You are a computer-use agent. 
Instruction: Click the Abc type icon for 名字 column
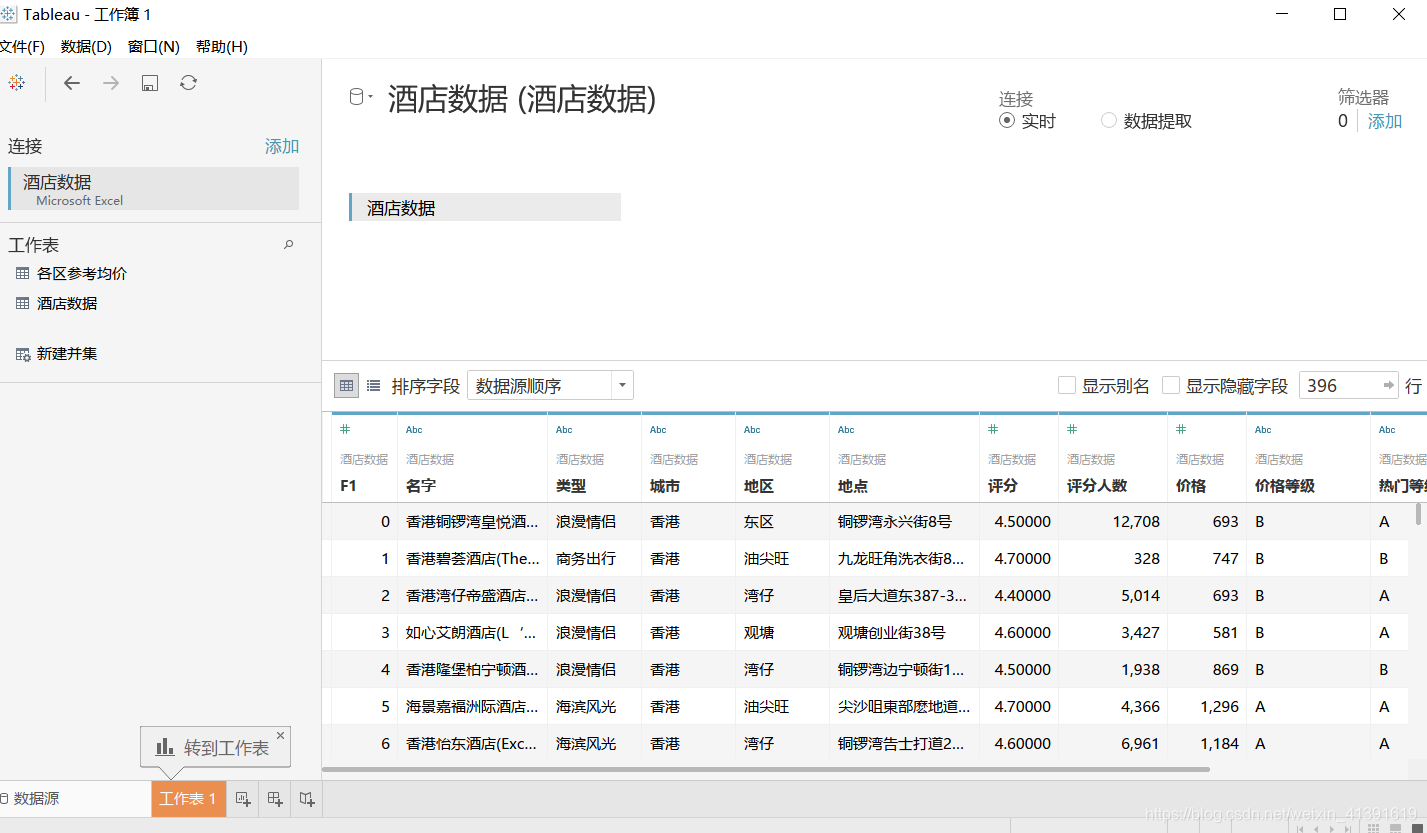coord(414,430)
